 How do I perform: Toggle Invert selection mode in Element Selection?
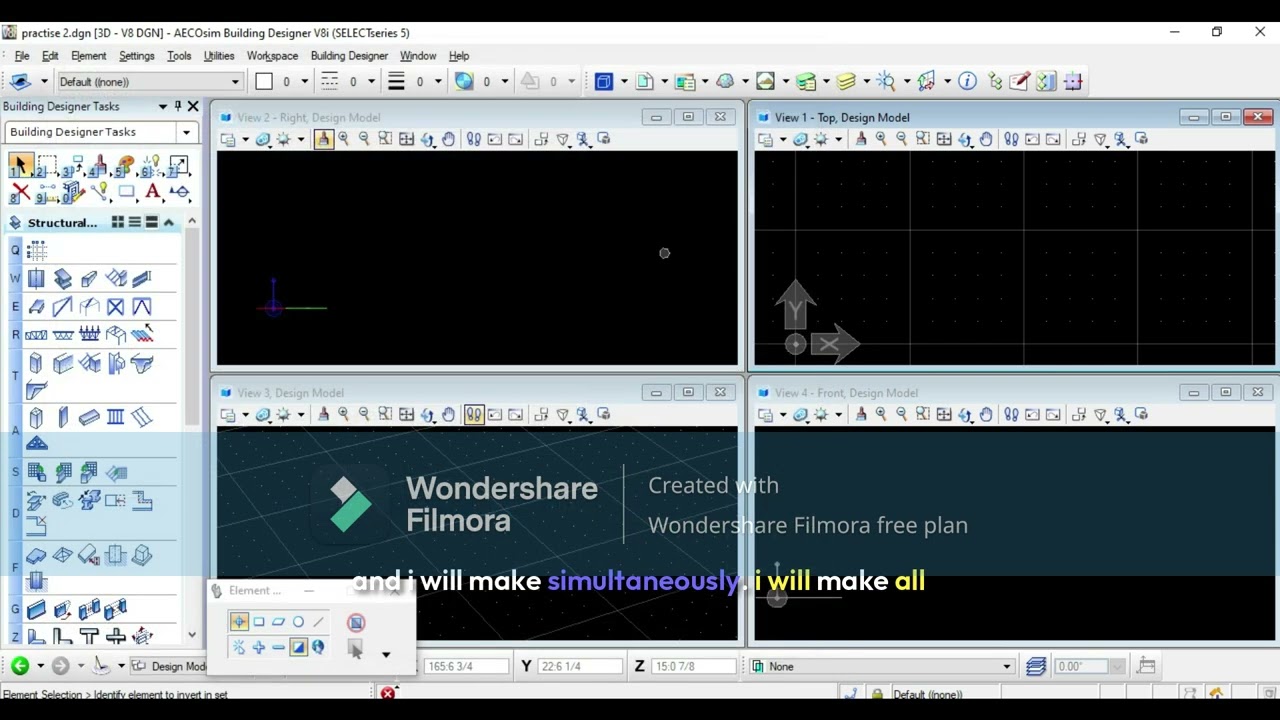[298, 647]
